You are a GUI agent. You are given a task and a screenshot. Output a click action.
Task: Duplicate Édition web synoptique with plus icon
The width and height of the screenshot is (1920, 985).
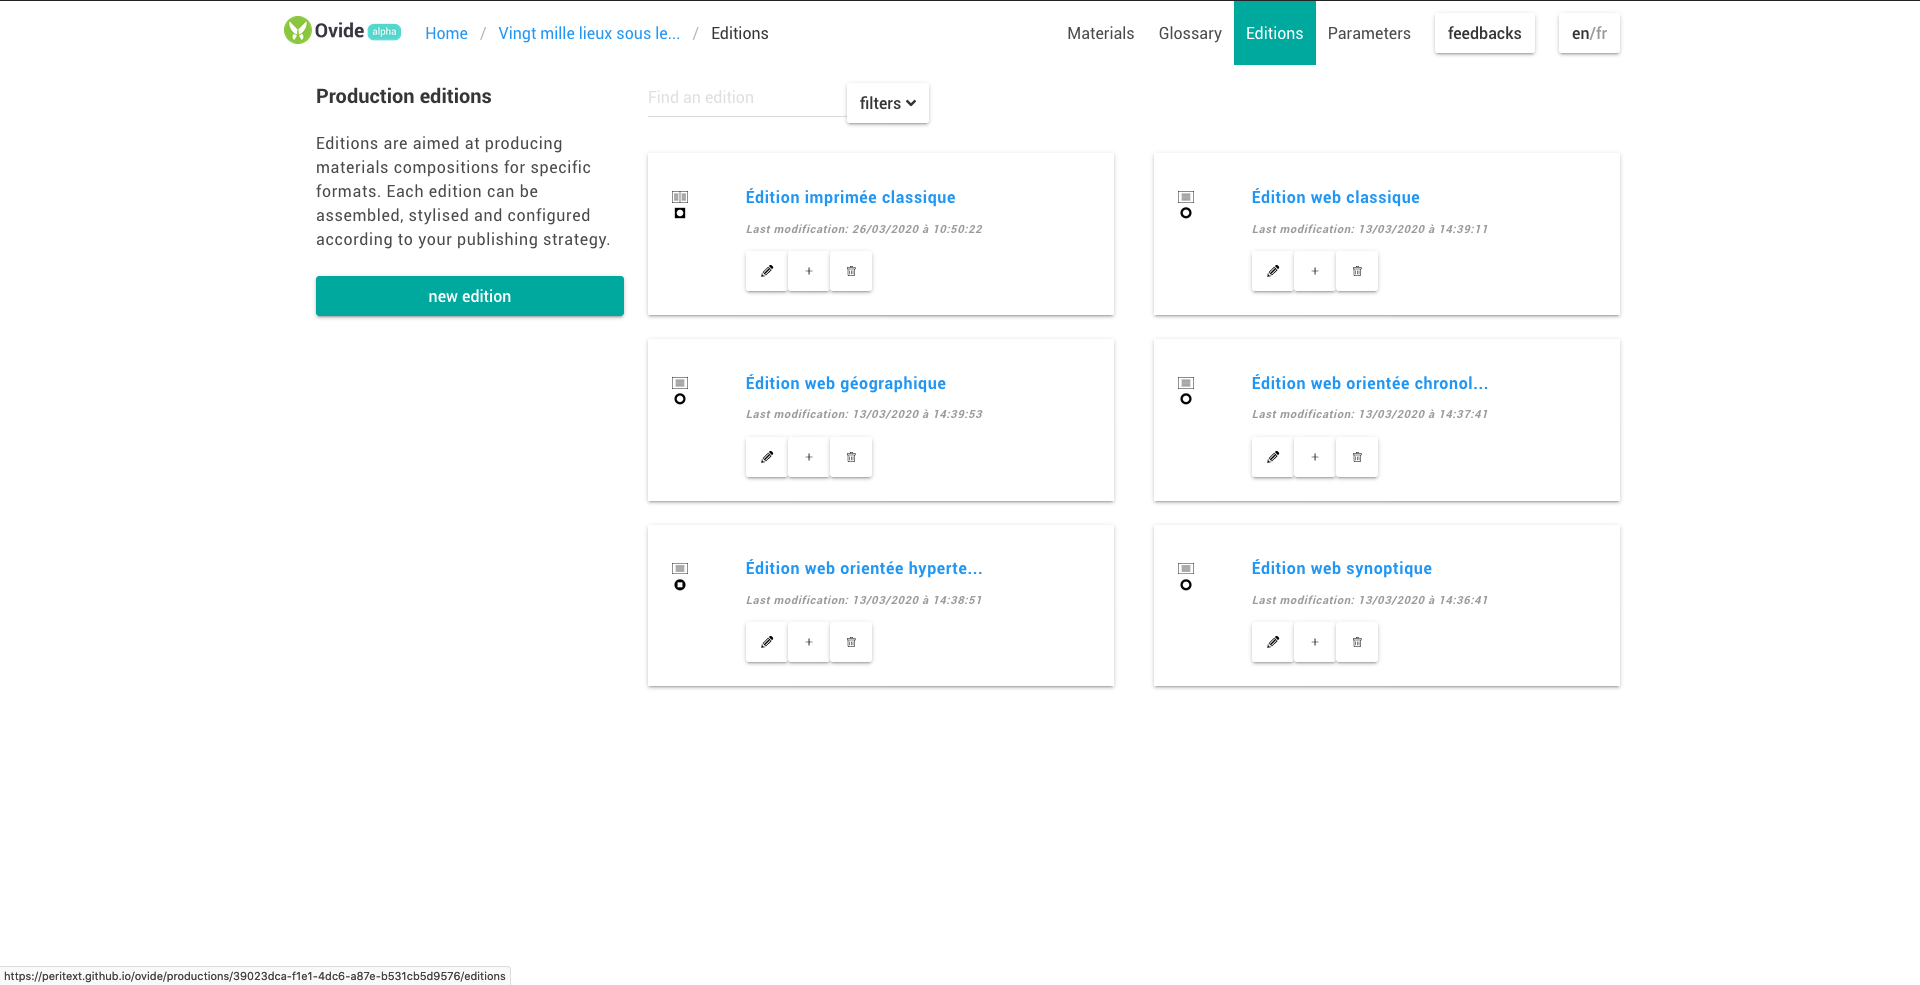[x=1315, y=642]
